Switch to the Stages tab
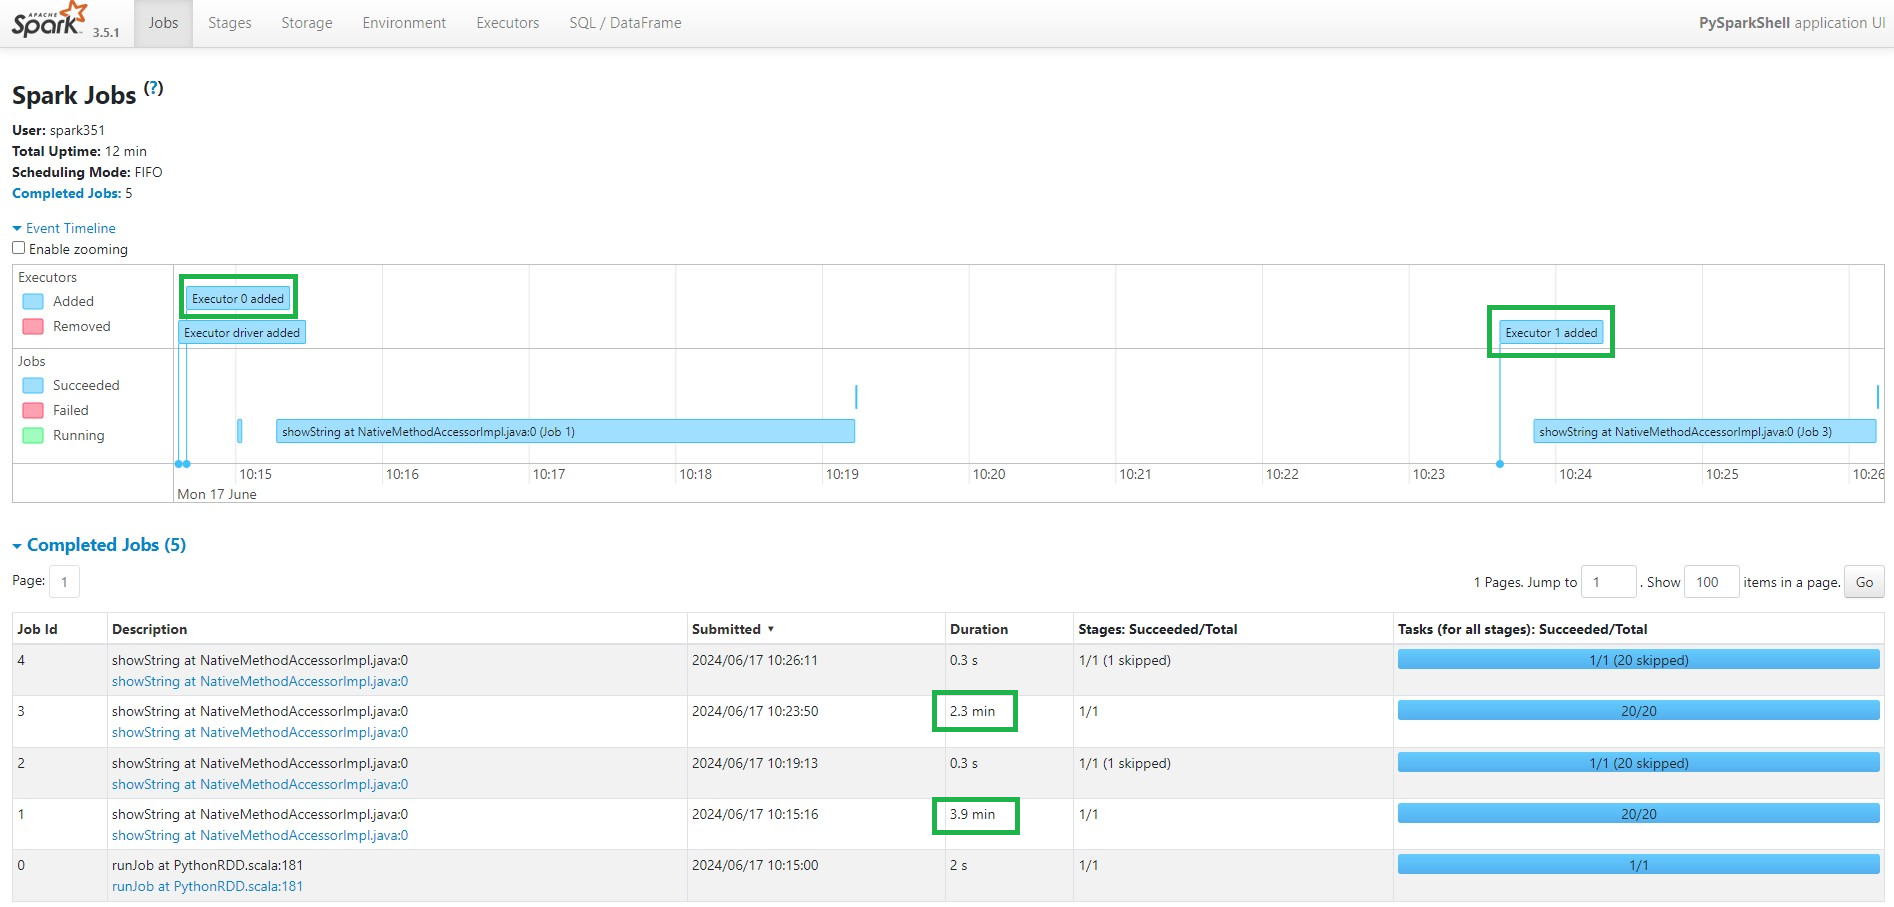 230,23
